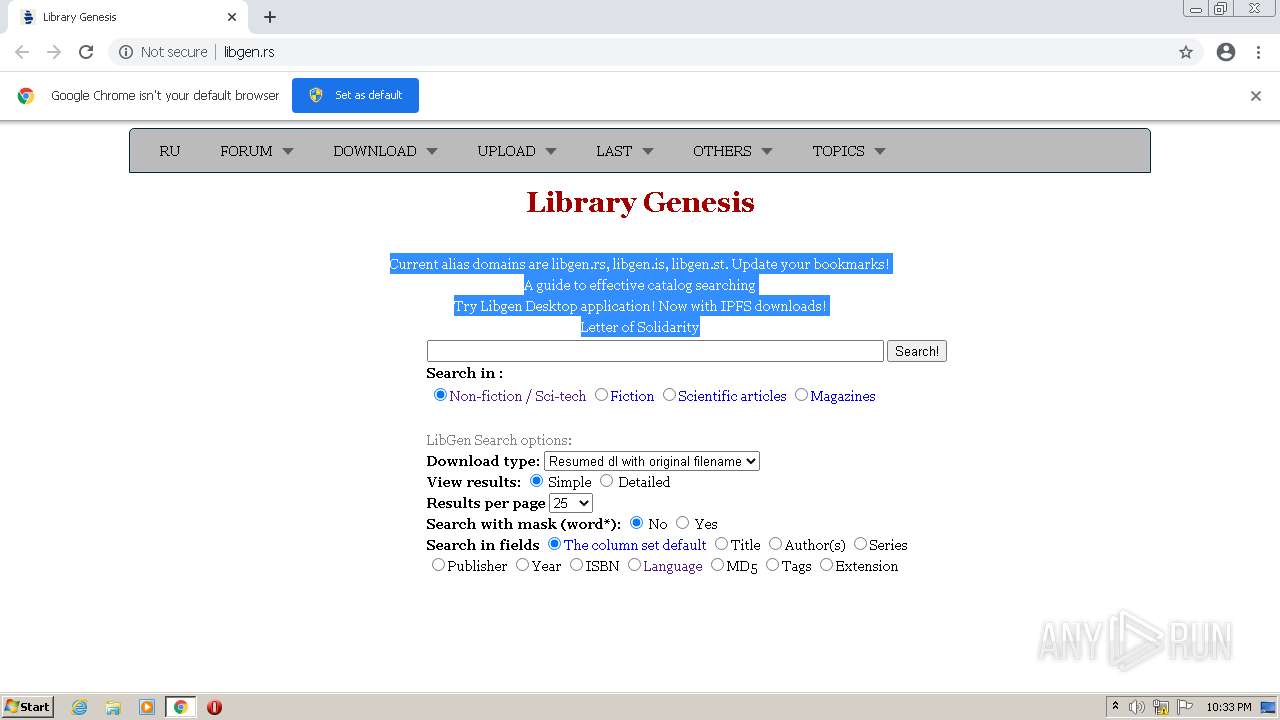Search in the Author(s) field
The image size is (1280, 720).
point(775,544)
